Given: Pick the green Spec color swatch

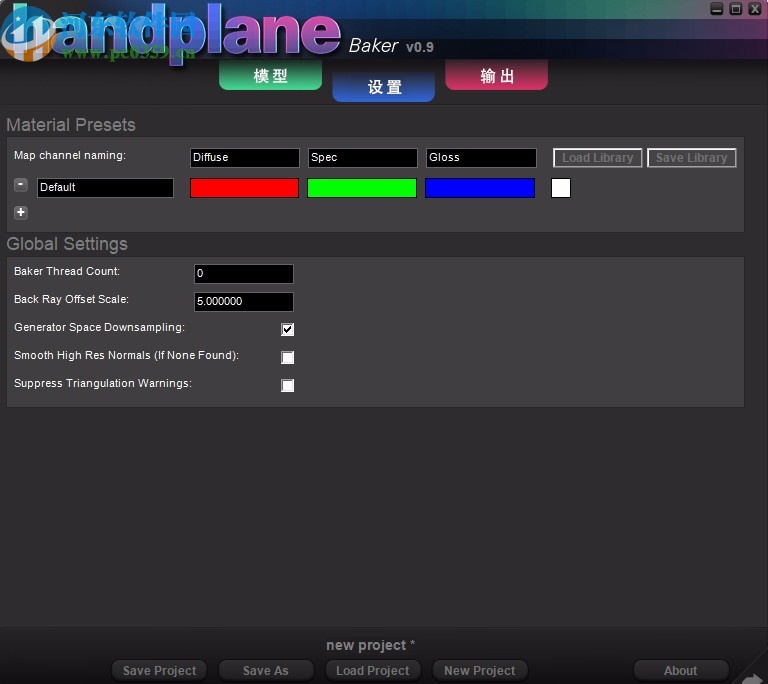Looking at the screenshot, I should (362, 188).
